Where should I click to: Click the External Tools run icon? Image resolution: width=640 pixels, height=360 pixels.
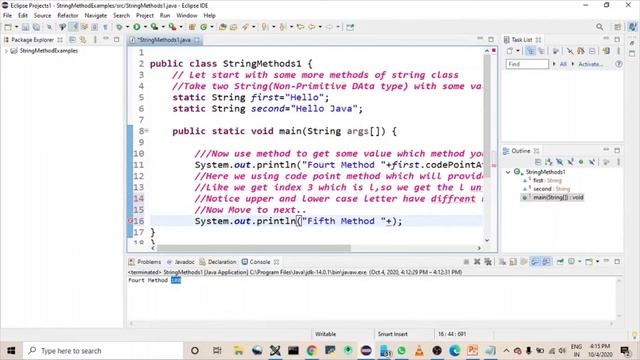tap(172, 27)
